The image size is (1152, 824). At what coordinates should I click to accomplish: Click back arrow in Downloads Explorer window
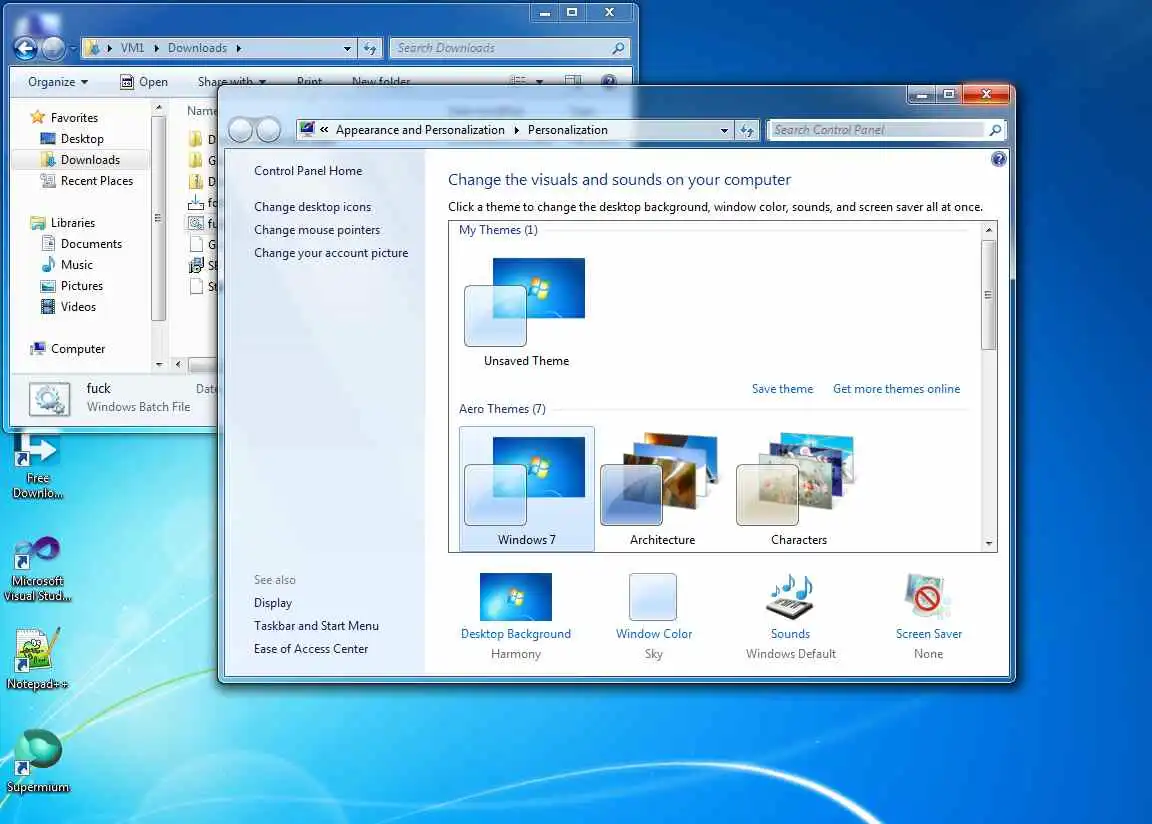26,48
